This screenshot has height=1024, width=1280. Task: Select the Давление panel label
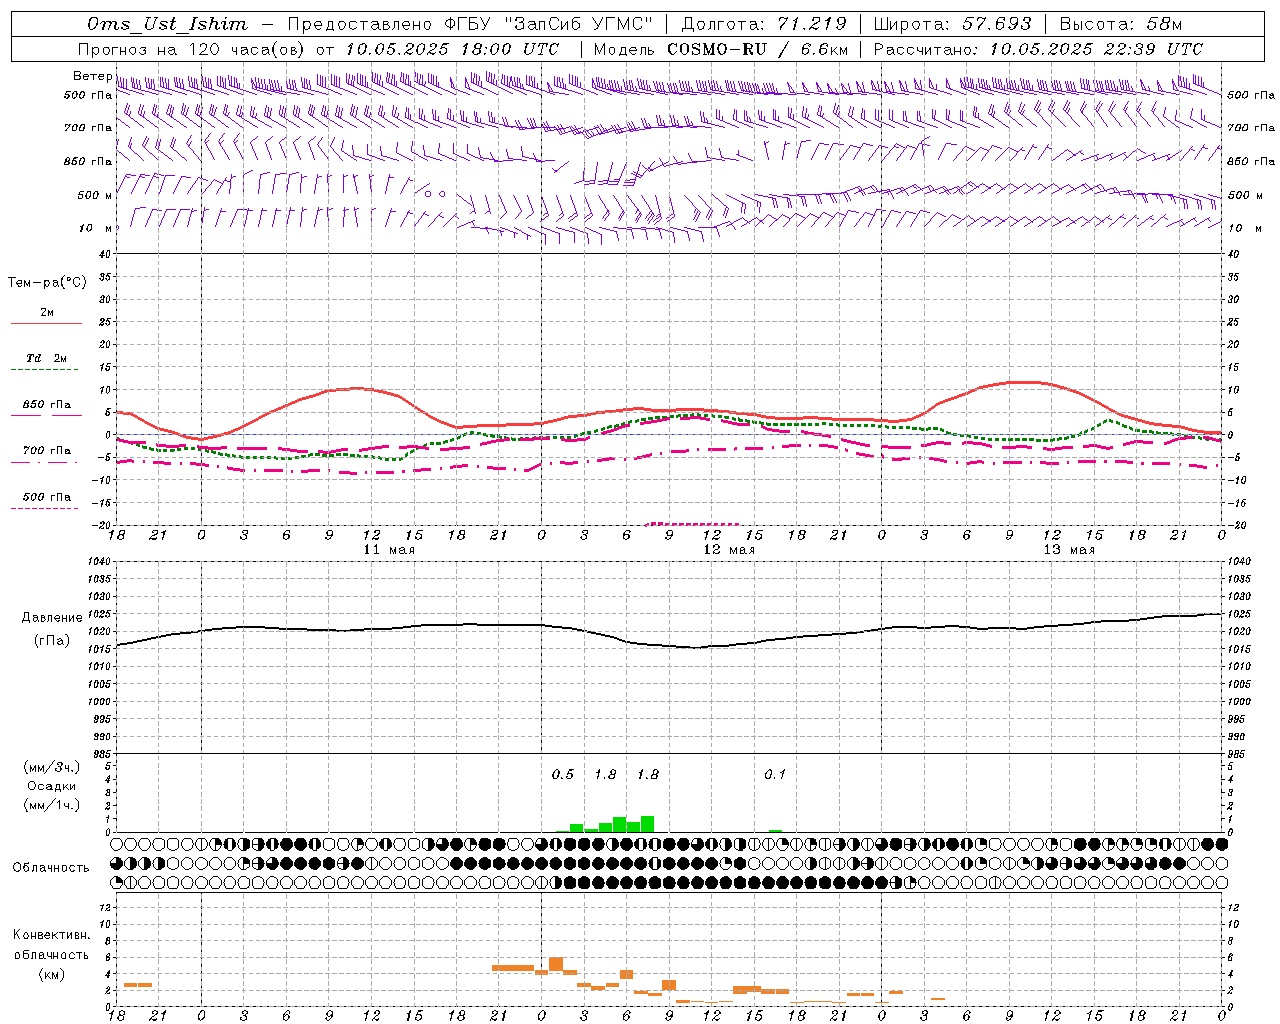coord(52,618)
